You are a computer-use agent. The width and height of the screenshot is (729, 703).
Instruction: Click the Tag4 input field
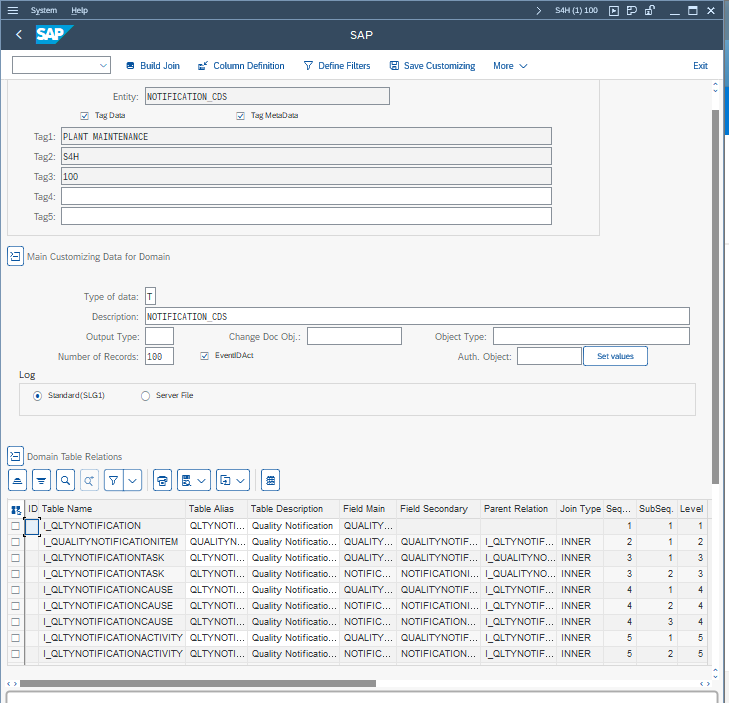coord(306,197)
